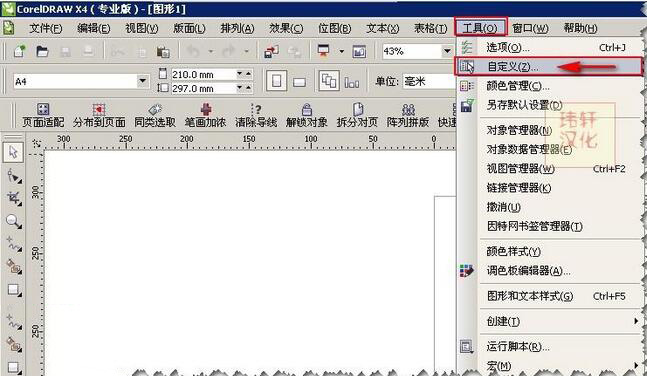Open the 文件 menu
647x376 pixels.
coord(46,28)
